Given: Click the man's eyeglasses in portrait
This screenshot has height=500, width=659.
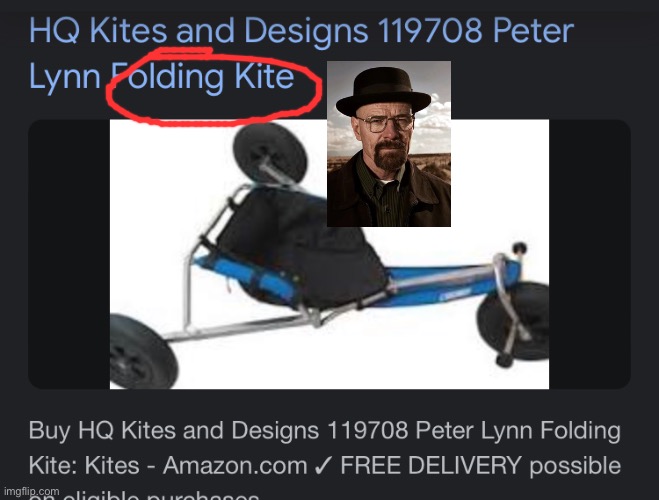Looking at the screenshot, I should [x=385, y=123].
